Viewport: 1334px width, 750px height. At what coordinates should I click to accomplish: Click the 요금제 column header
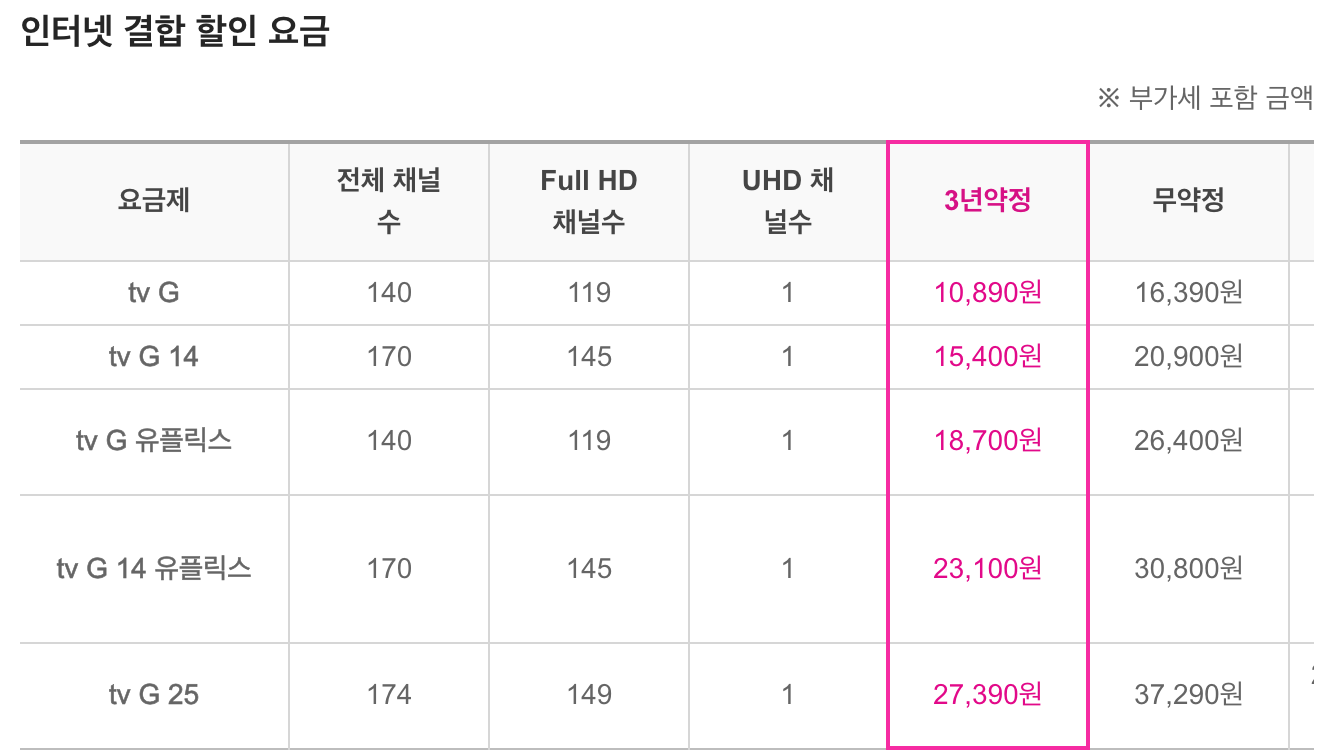pos(154,200)
